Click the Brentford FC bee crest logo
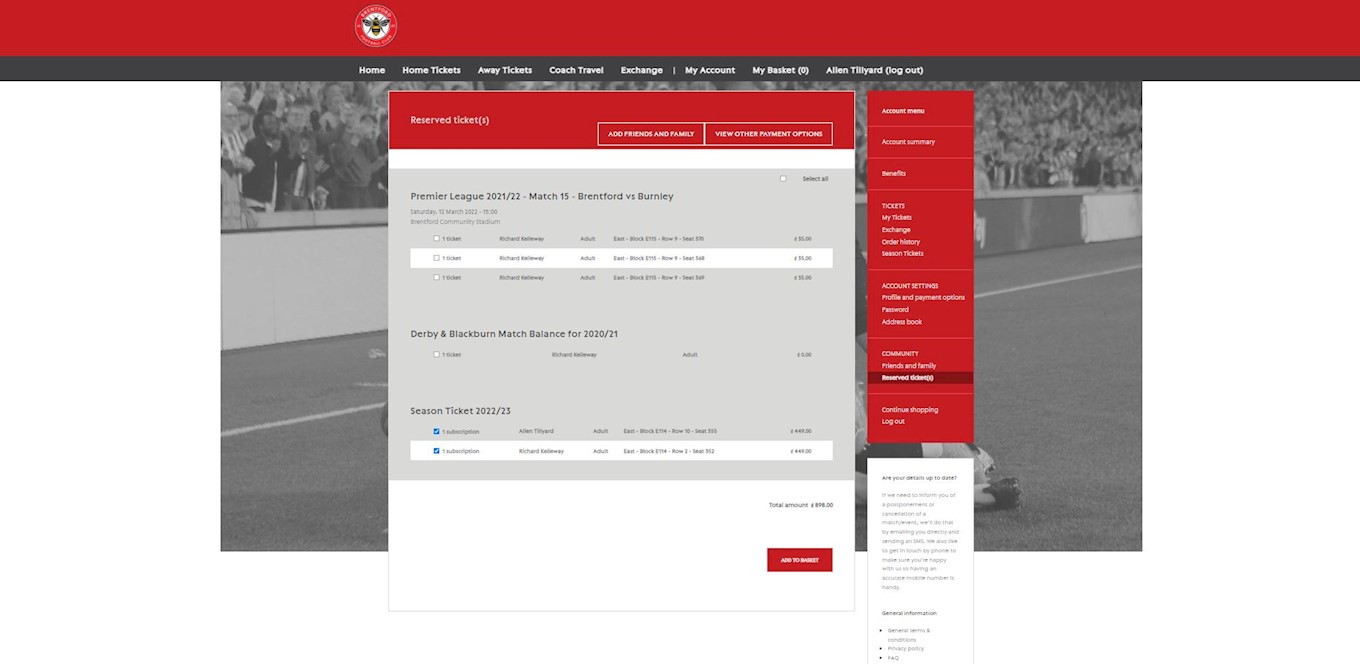 pos(376,27)
